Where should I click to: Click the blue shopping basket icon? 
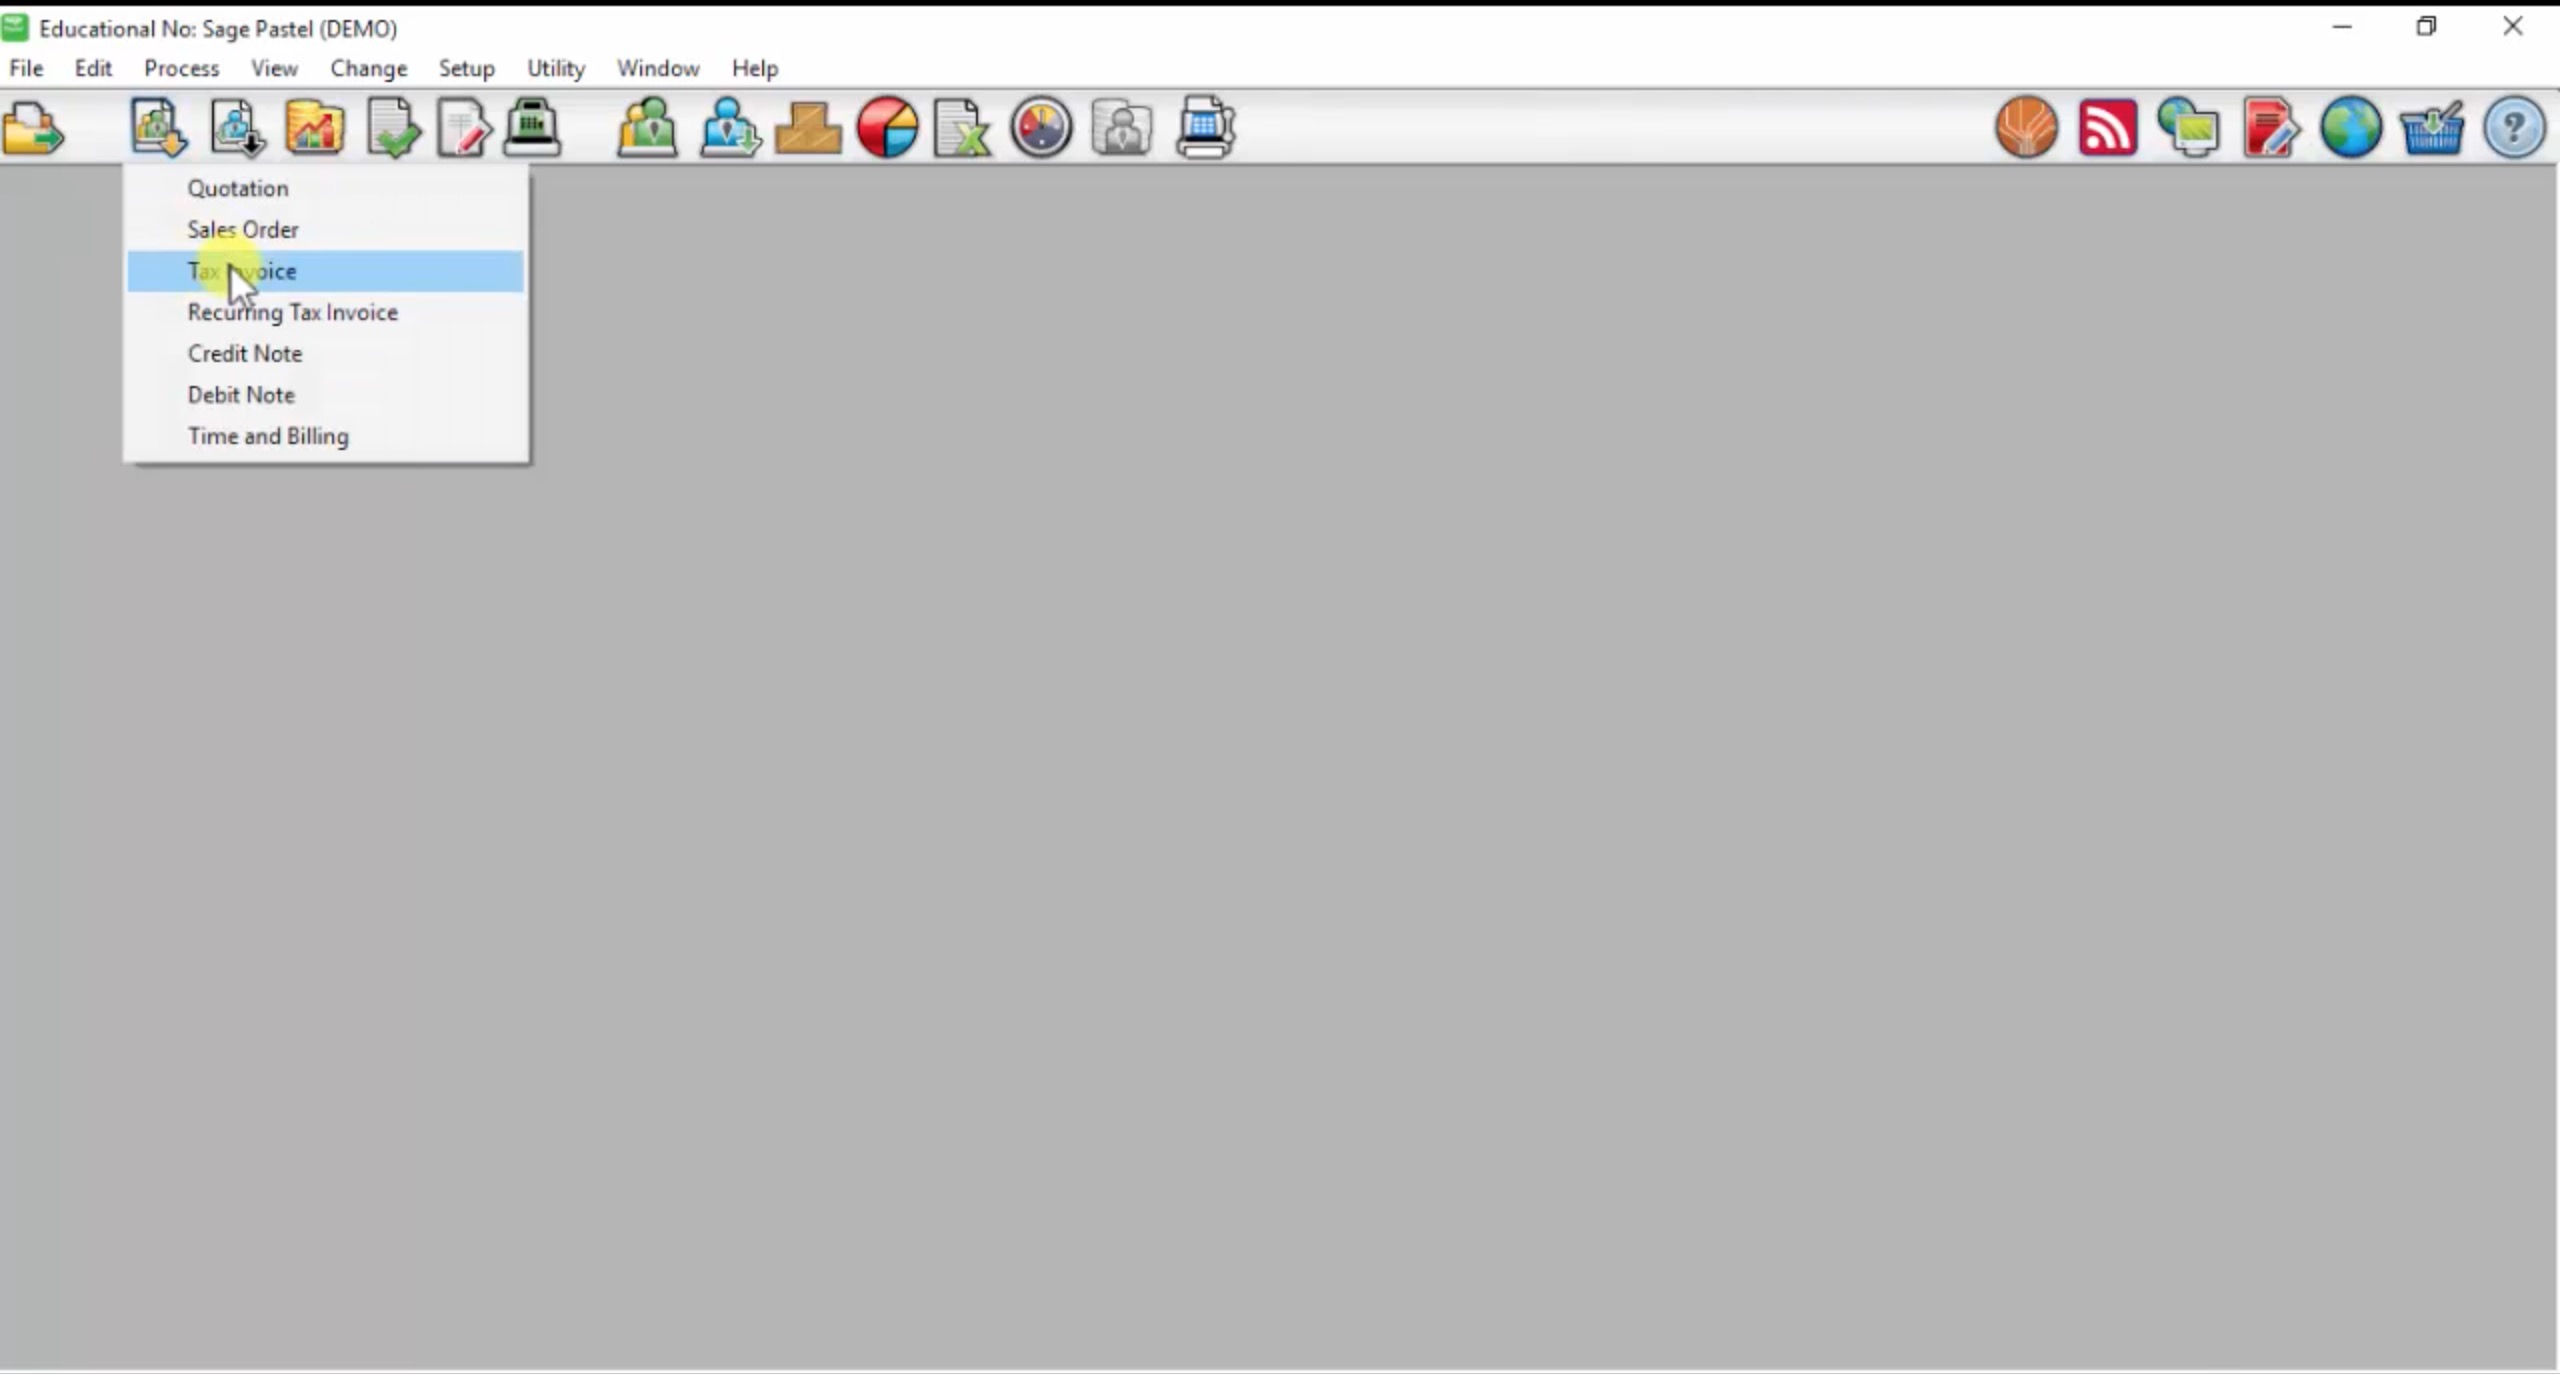click(2431, 128)
